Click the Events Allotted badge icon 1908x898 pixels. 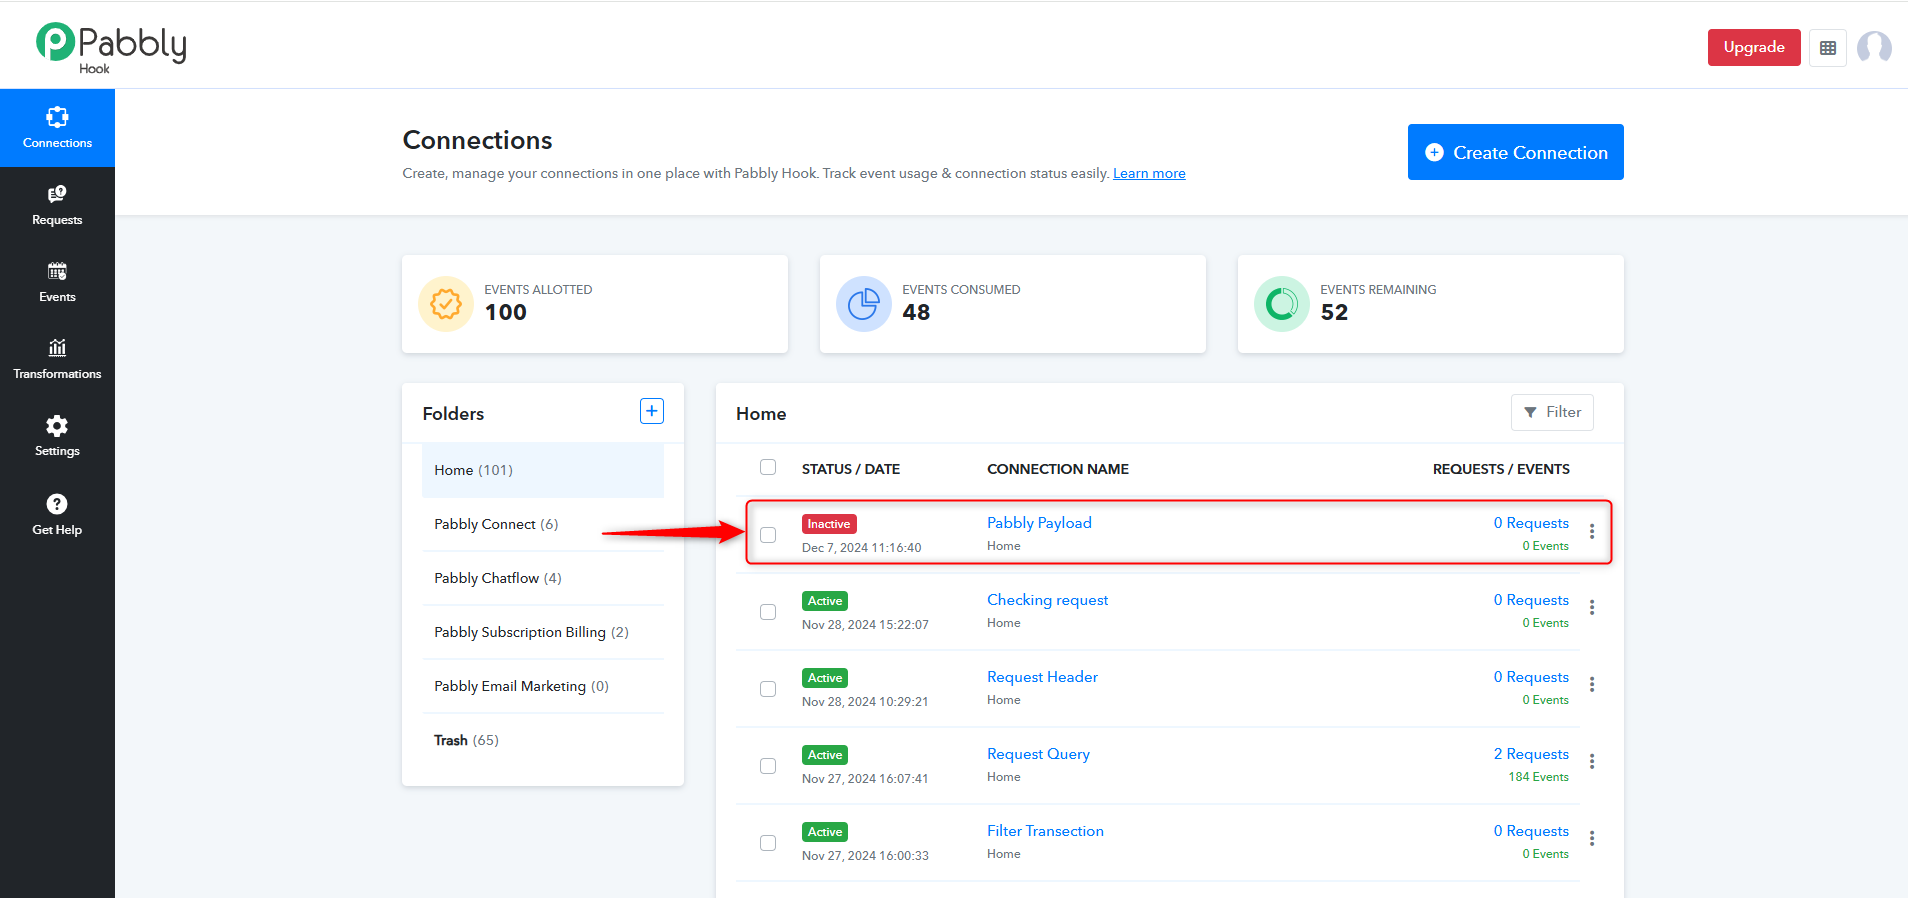tap(446, 304)
